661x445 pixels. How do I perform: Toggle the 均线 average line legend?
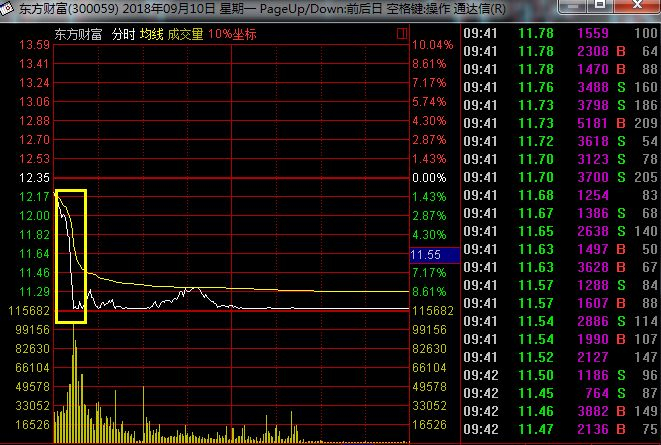[151, 34]
